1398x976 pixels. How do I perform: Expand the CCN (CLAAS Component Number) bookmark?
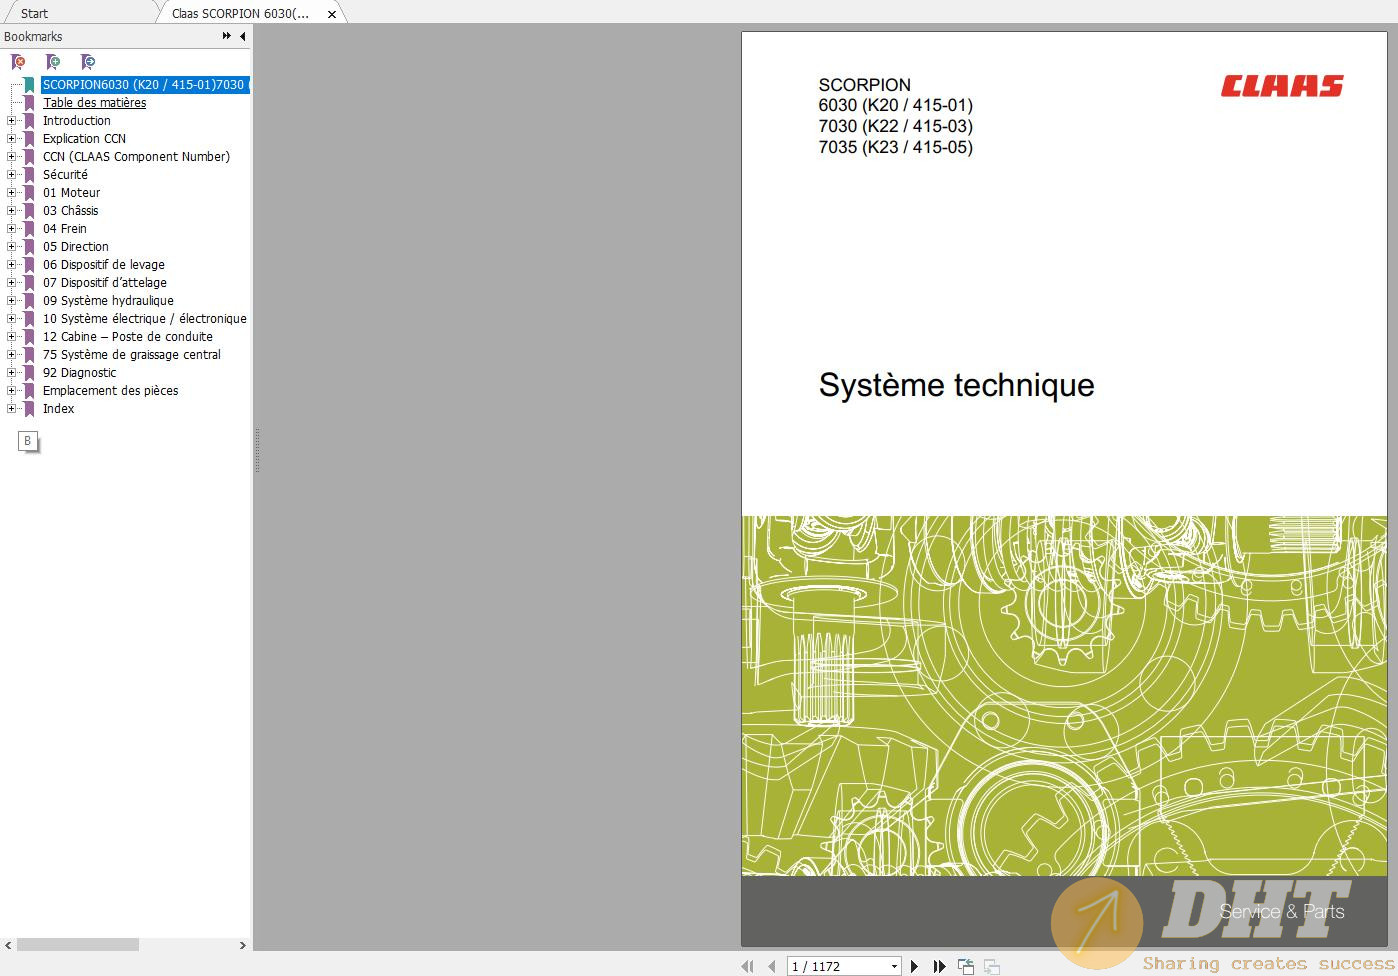pos(12,157)
